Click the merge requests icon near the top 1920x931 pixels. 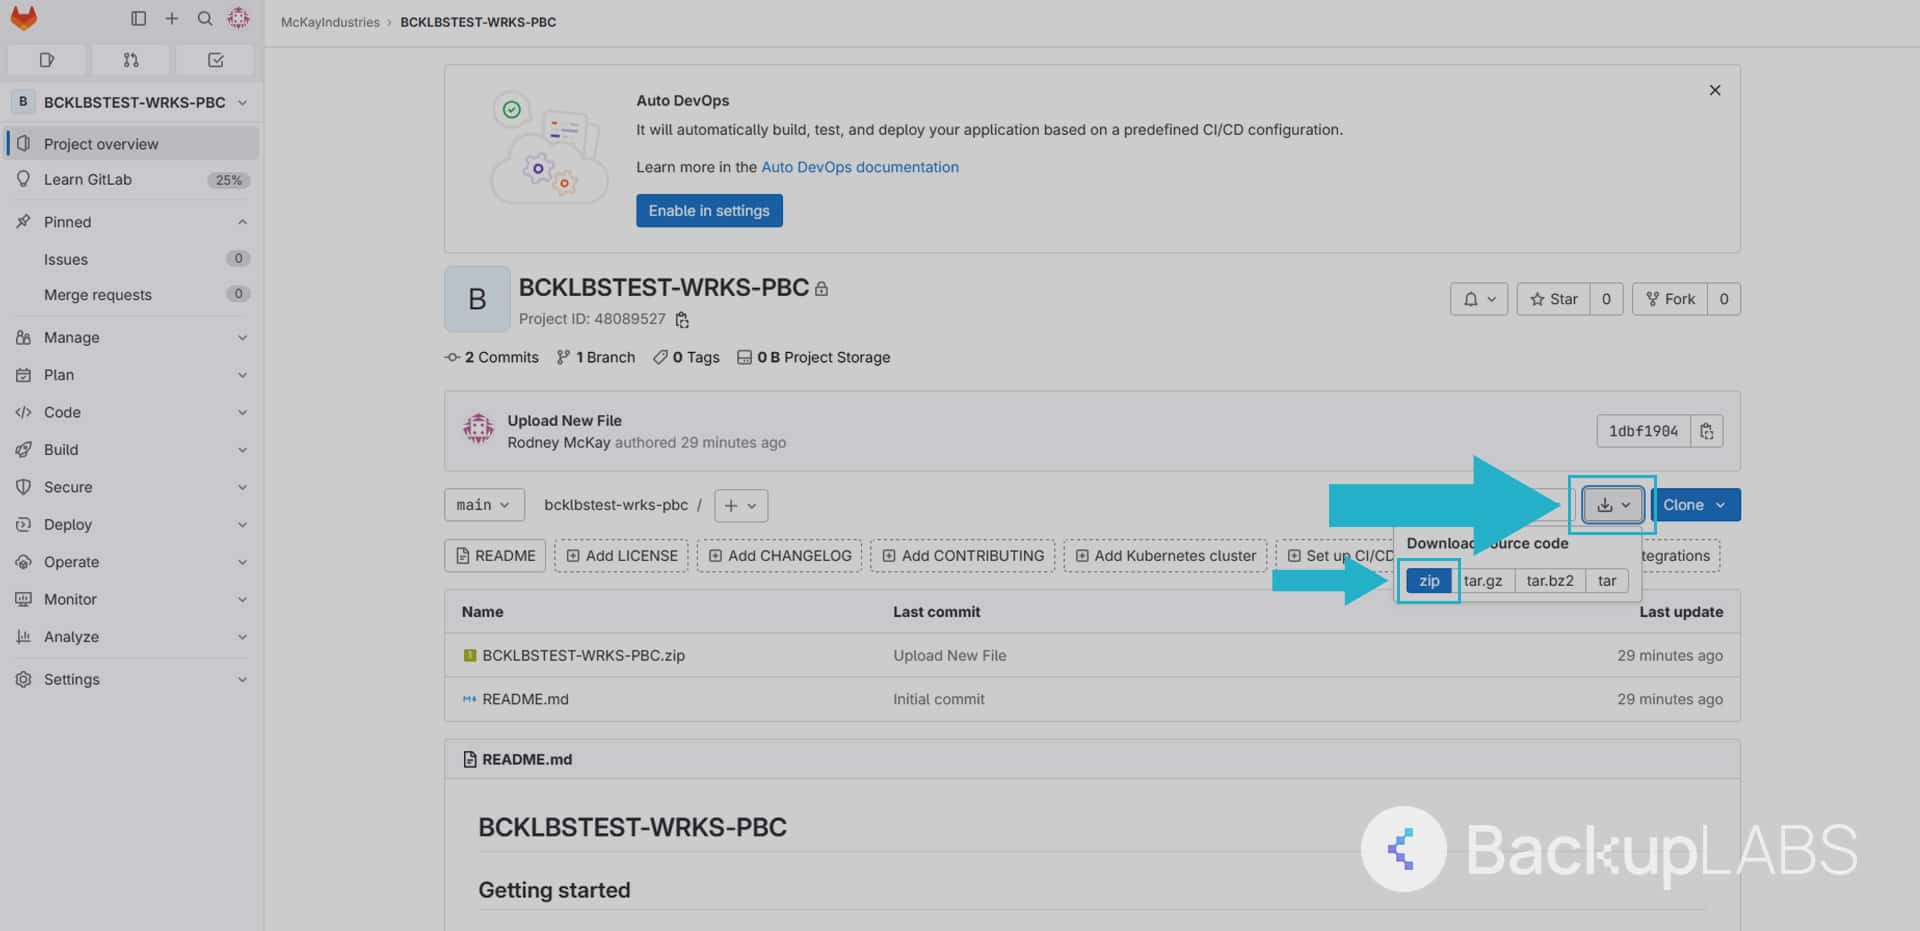point(130,60)
